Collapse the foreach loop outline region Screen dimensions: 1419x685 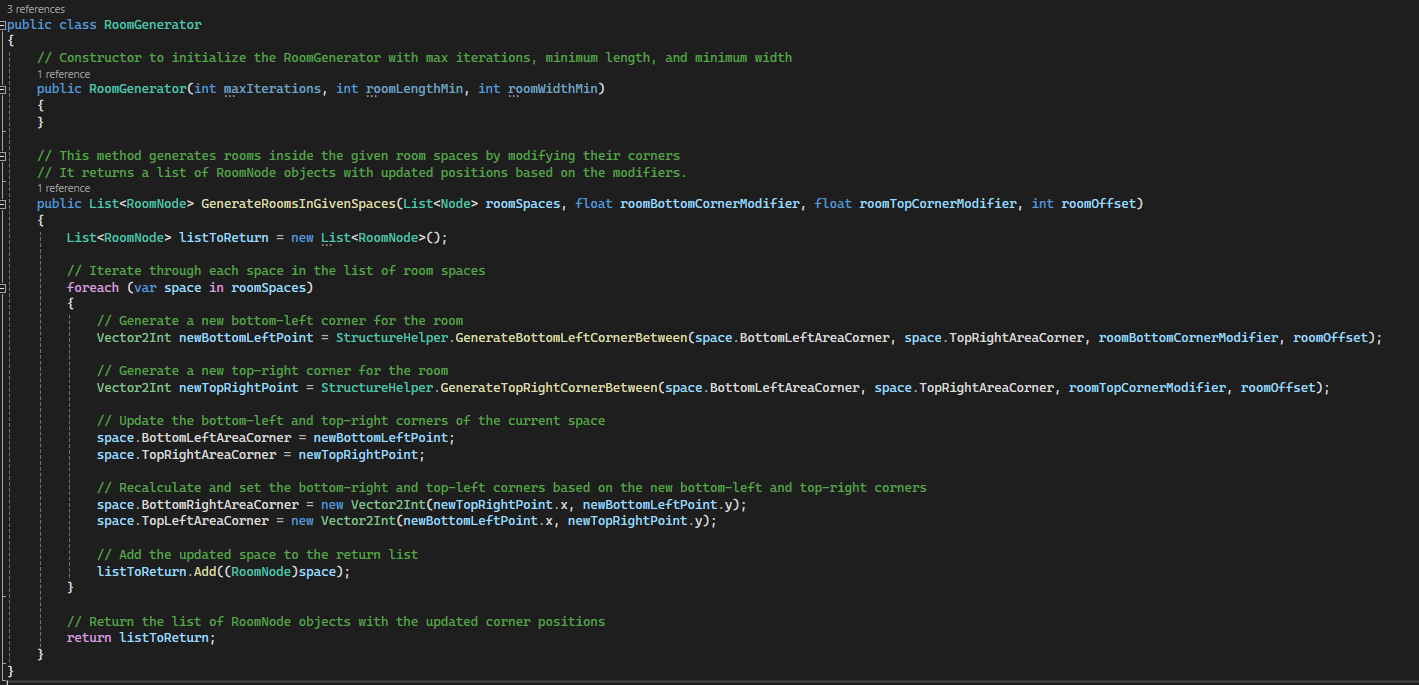pyautogui.click(x=4, y=288)
